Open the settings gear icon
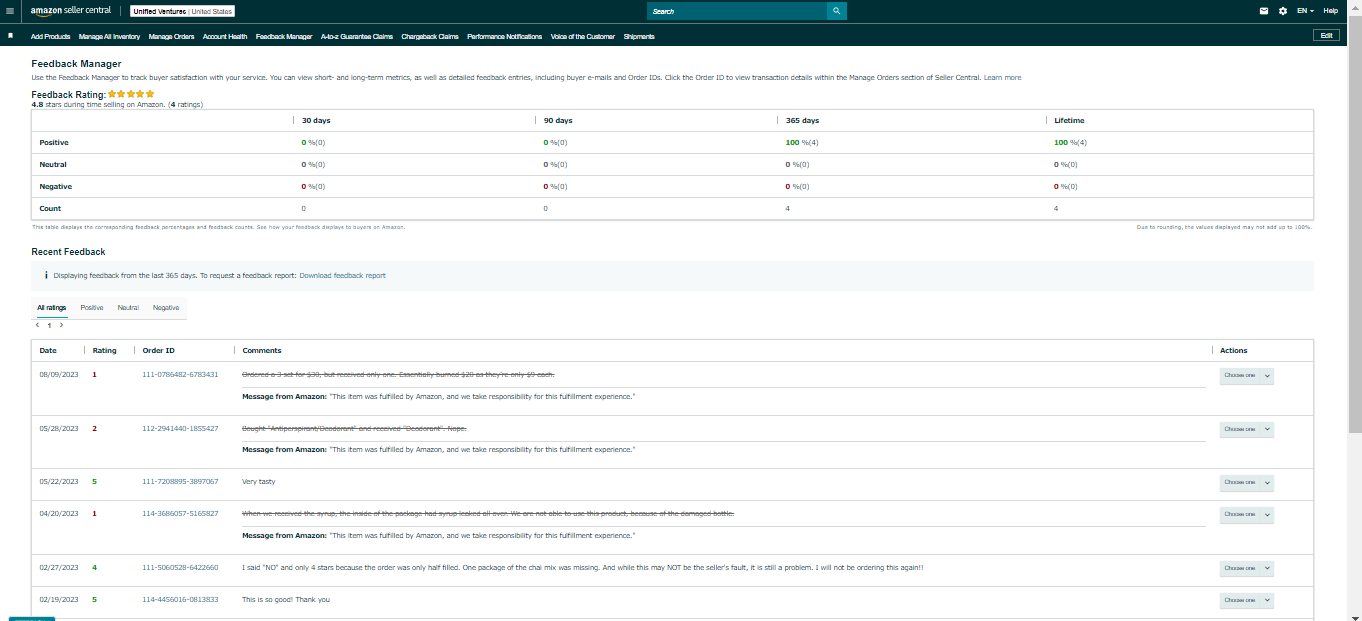 pos(1283,11)
